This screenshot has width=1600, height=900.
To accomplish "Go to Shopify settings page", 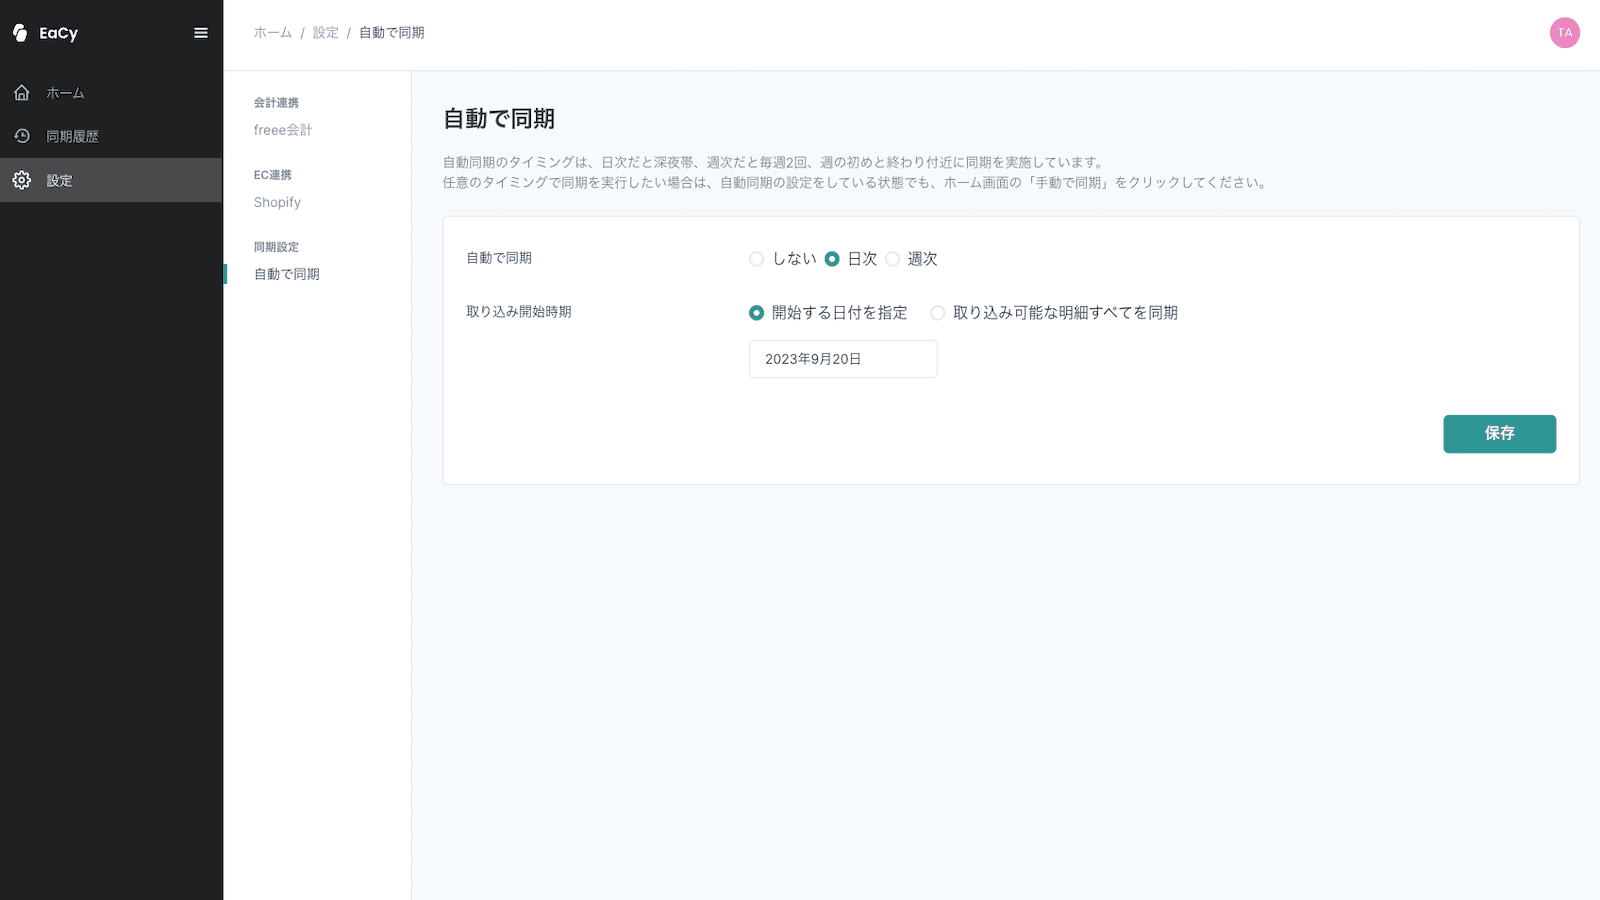I will click(x=277, y=202).
